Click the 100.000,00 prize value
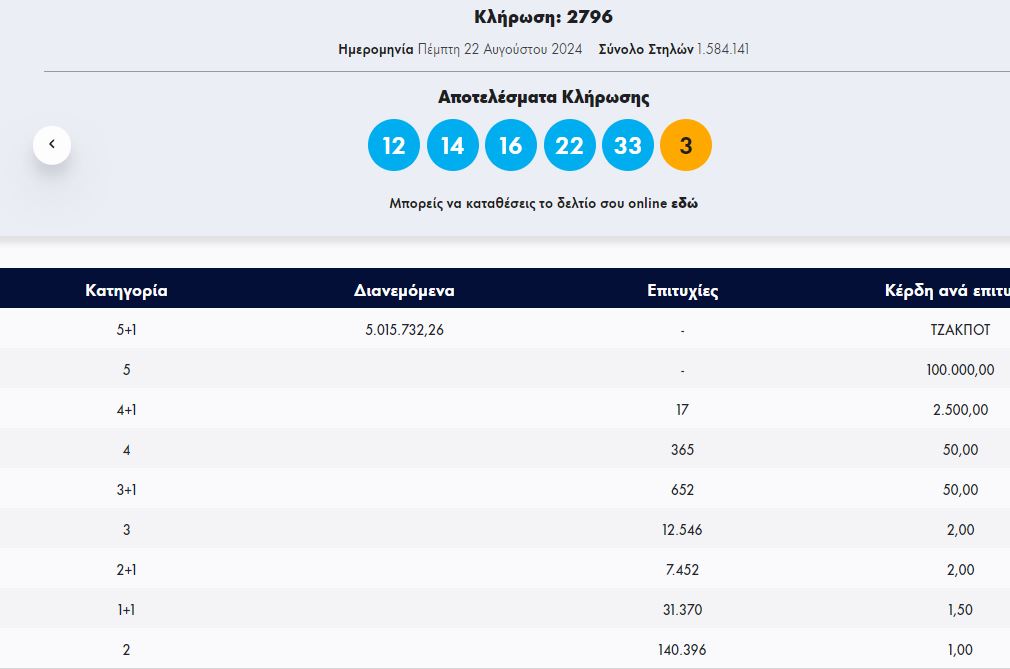The height and width of the screenshot is (669, 1010). coord(960,369)
